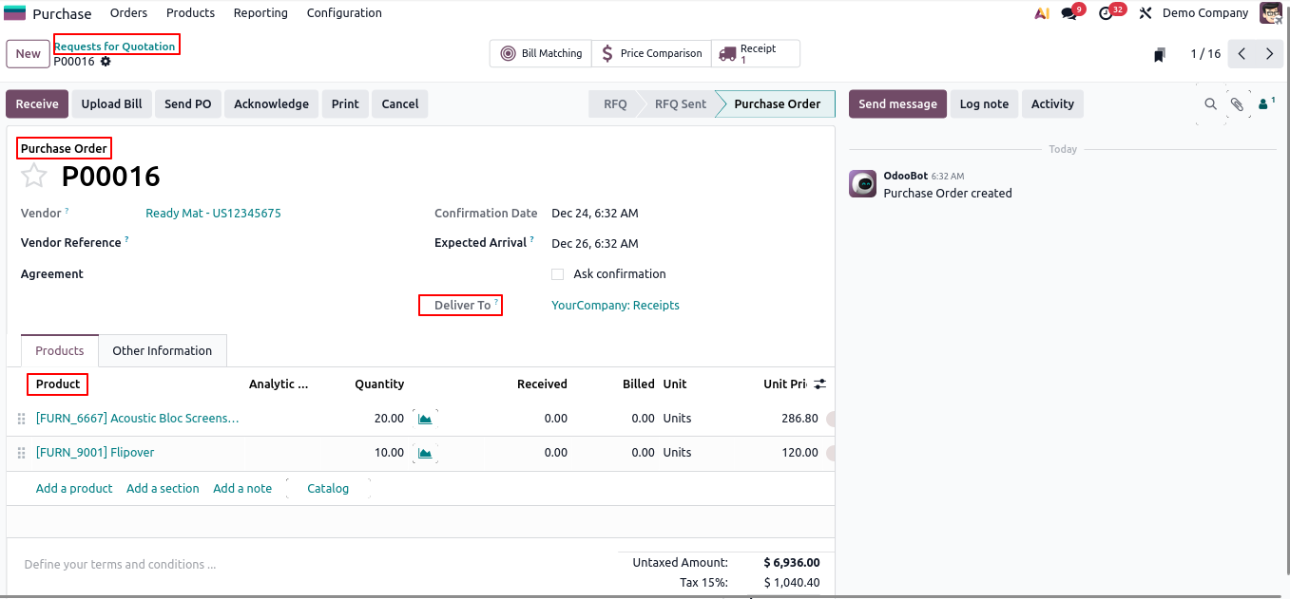Click the bookmark icon near the pager
Viewport: 1290px width, 599px height.
tap(1159, 55)
